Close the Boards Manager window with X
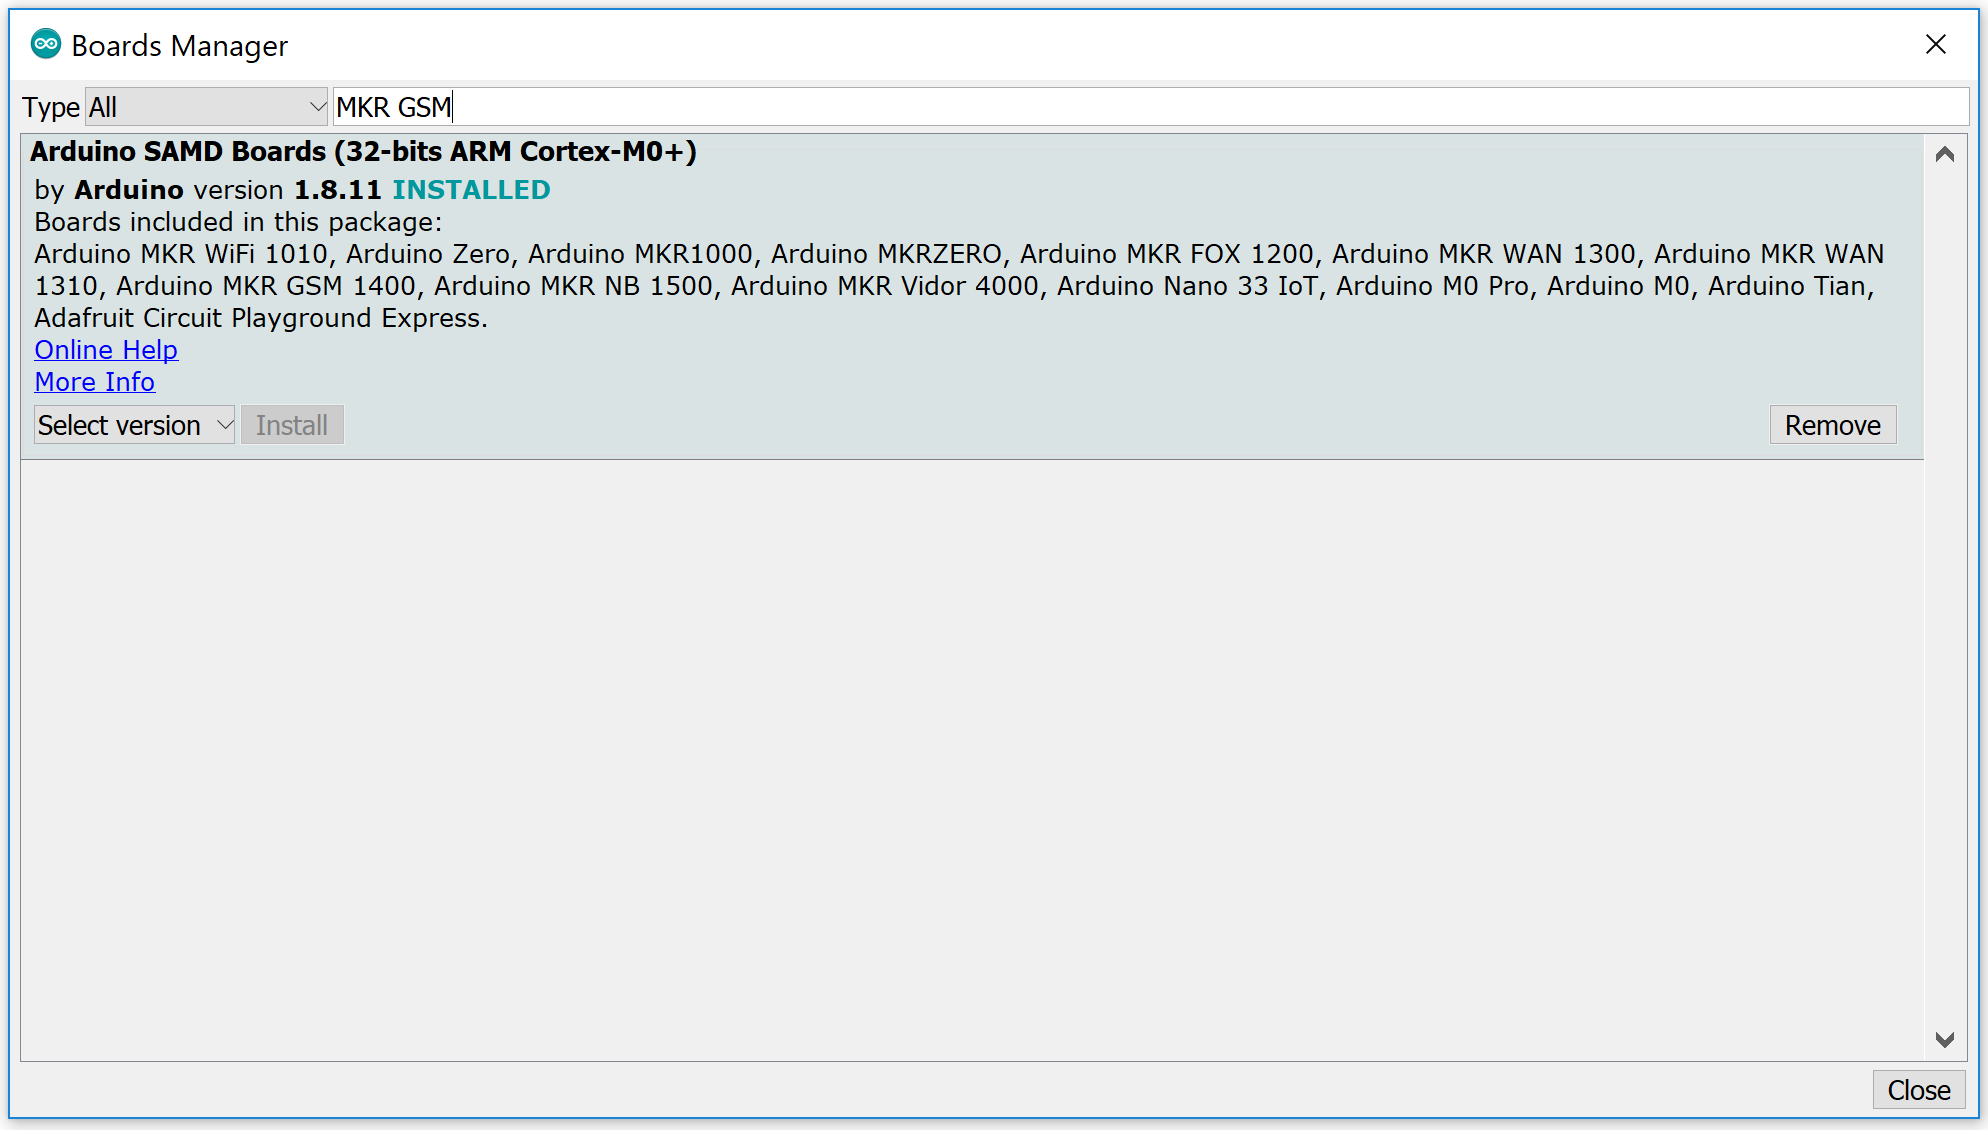 [1936, 45]
